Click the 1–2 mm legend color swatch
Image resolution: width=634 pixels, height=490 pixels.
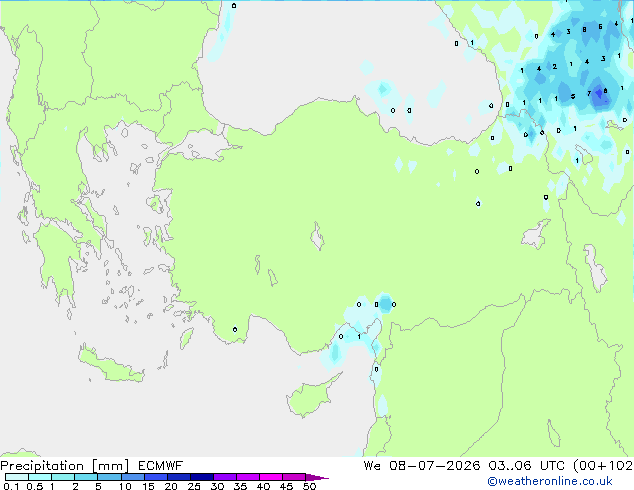tap(63, 477)
